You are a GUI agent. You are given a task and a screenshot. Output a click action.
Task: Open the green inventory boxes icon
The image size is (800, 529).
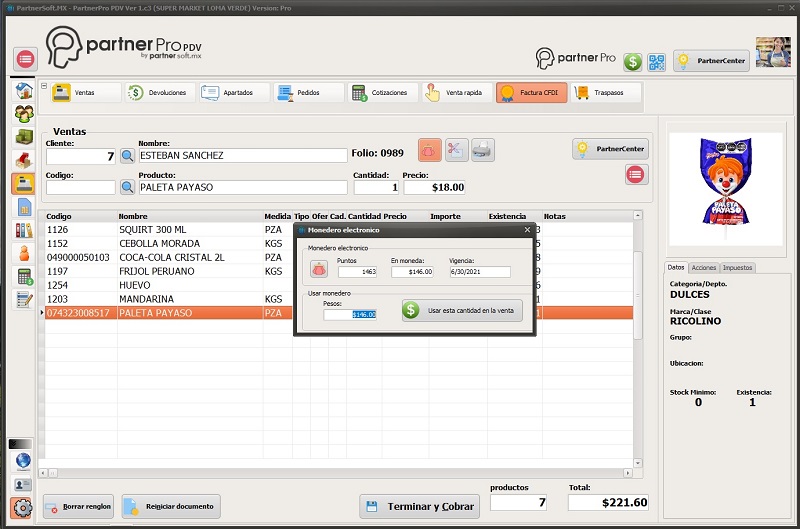tap(23, 137)
